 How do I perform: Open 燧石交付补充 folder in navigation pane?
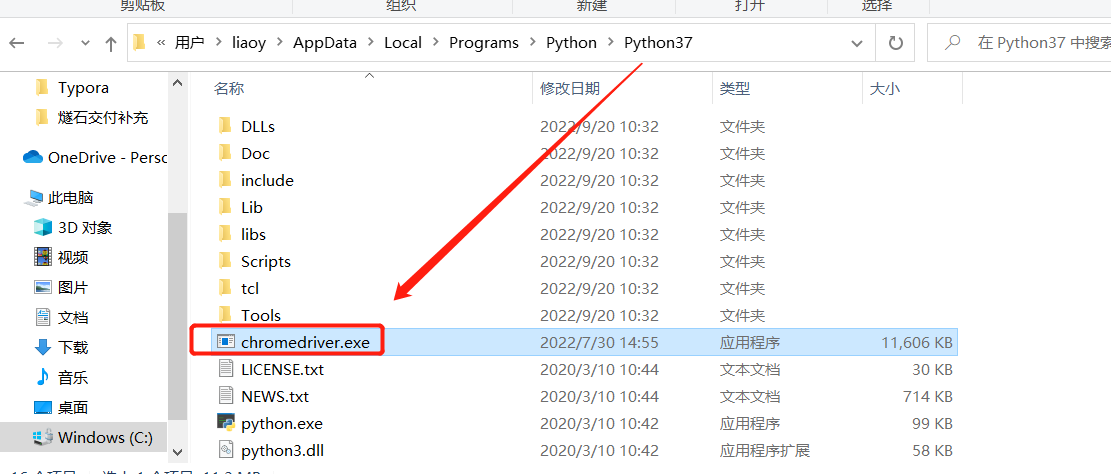pos(103,118)
